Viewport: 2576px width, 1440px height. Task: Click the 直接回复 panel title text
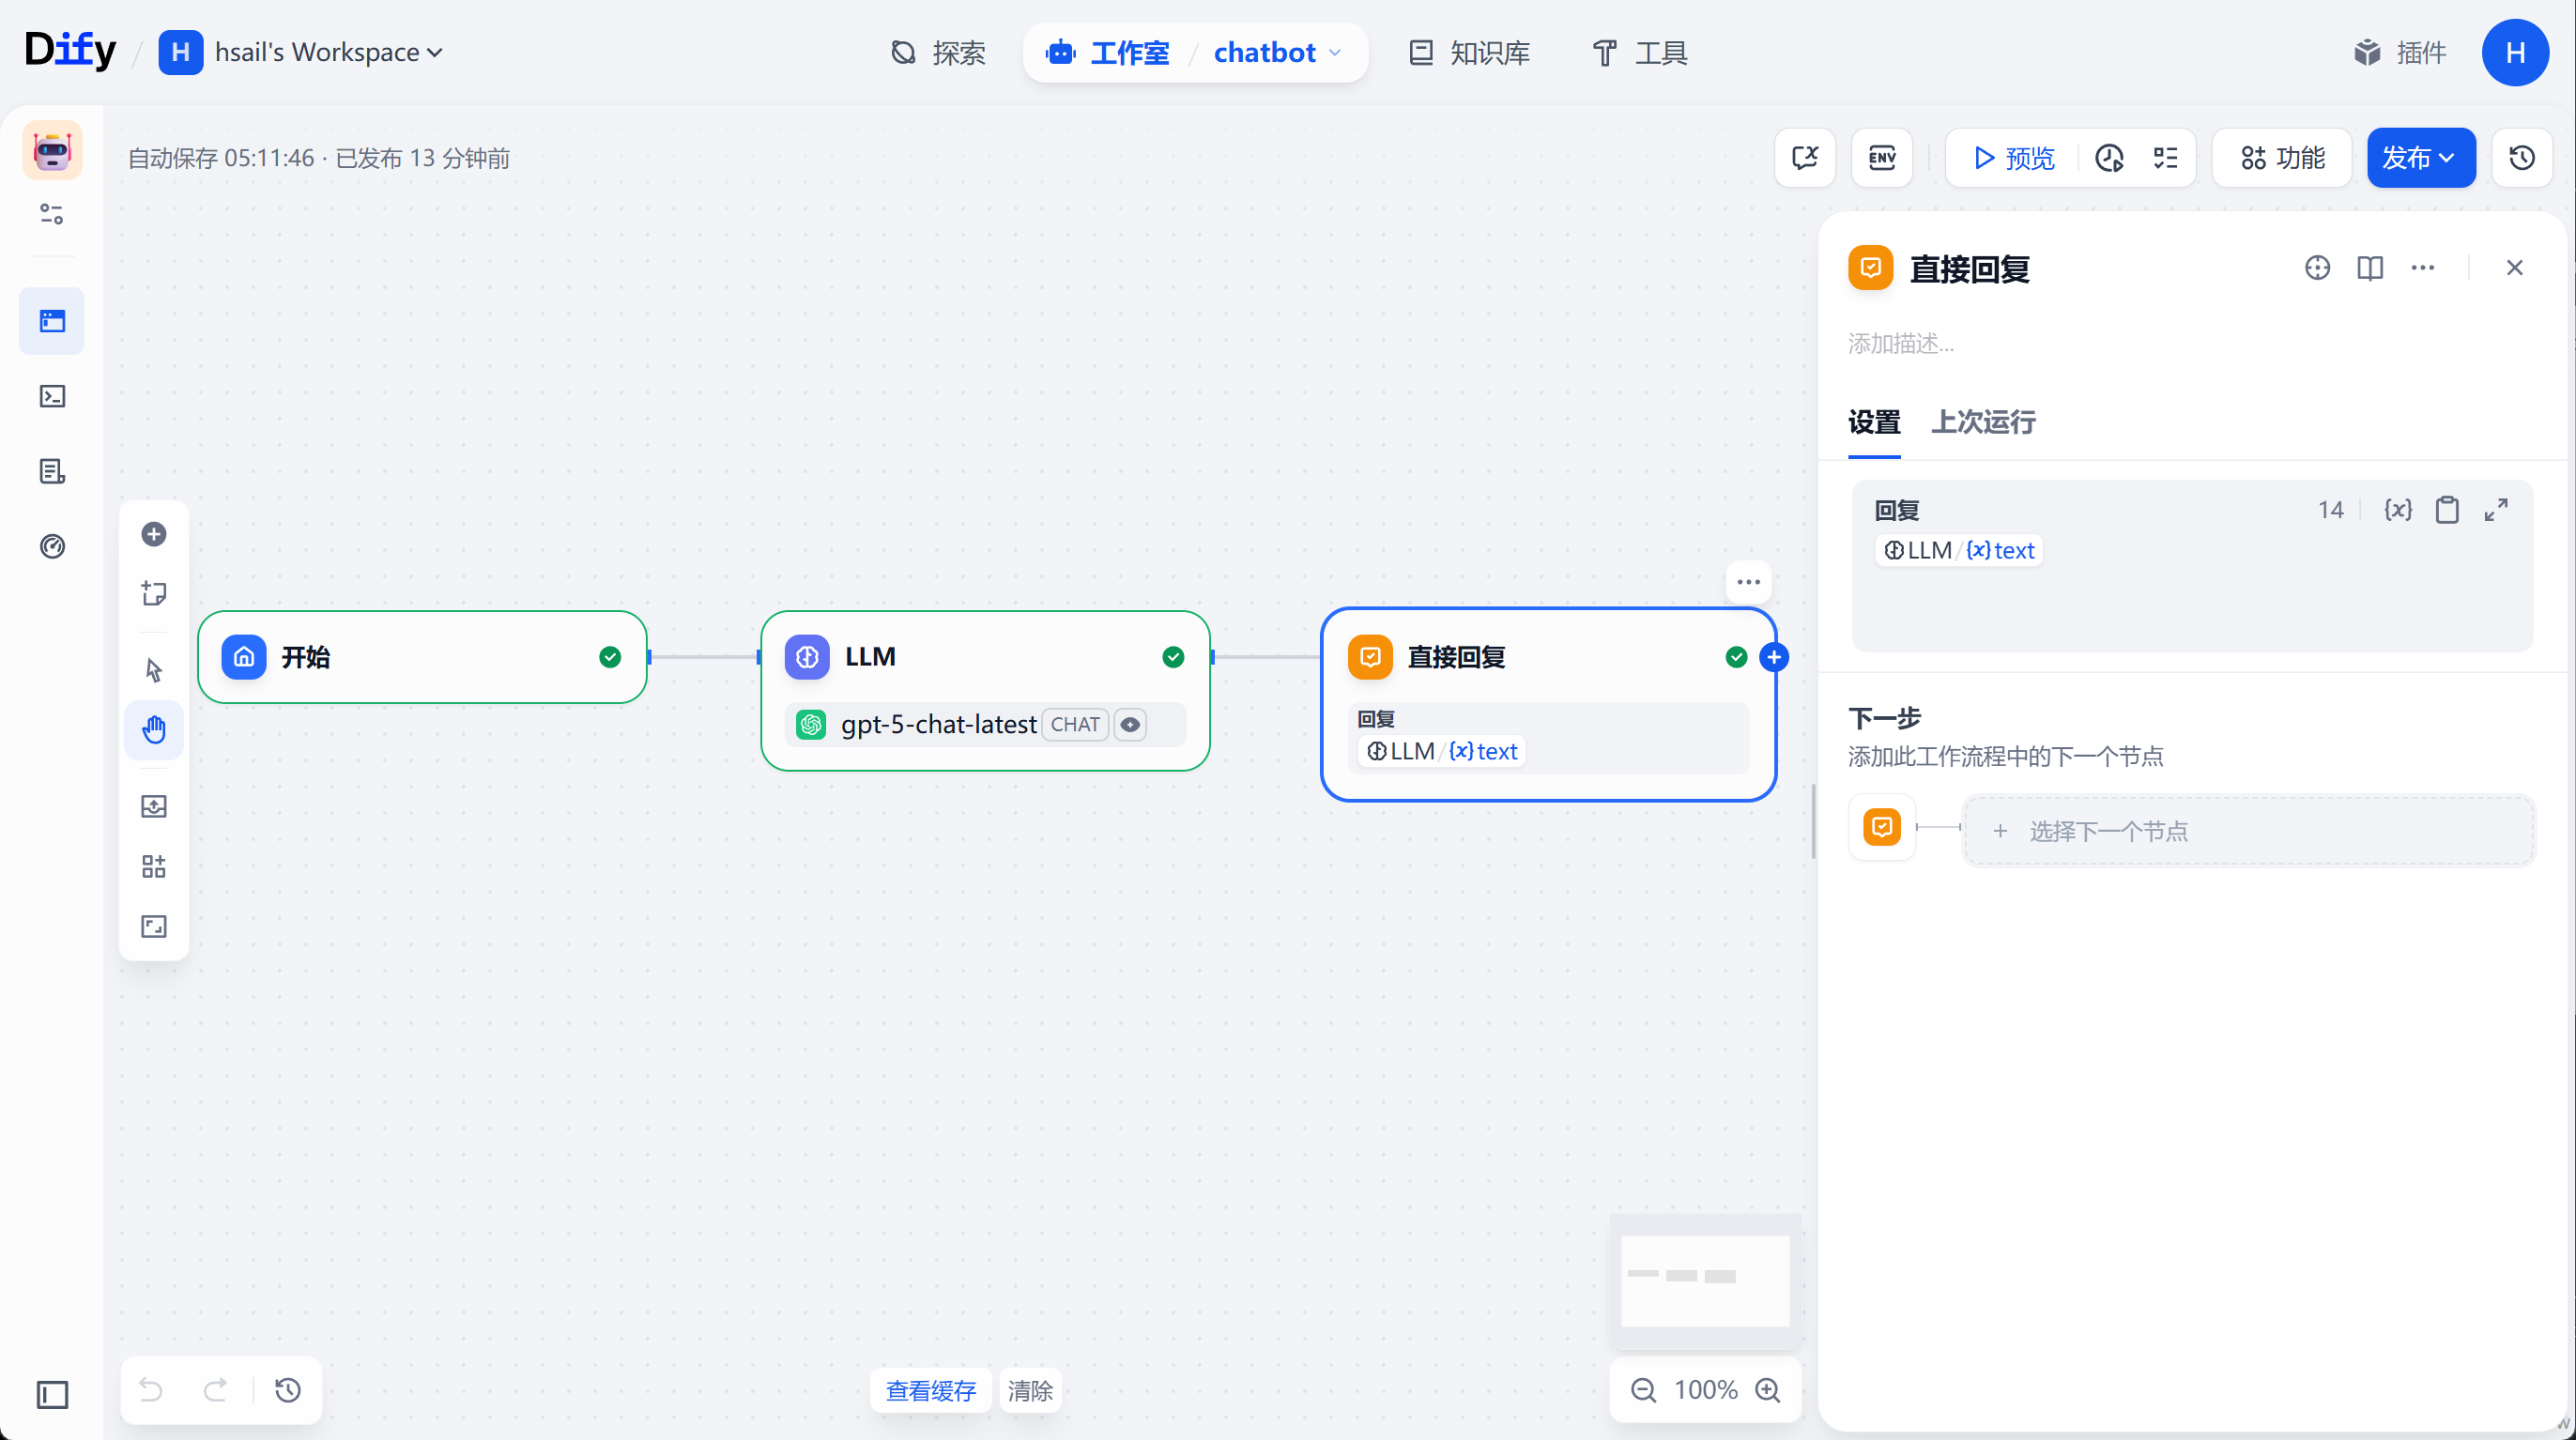[x=1969, y=269]
